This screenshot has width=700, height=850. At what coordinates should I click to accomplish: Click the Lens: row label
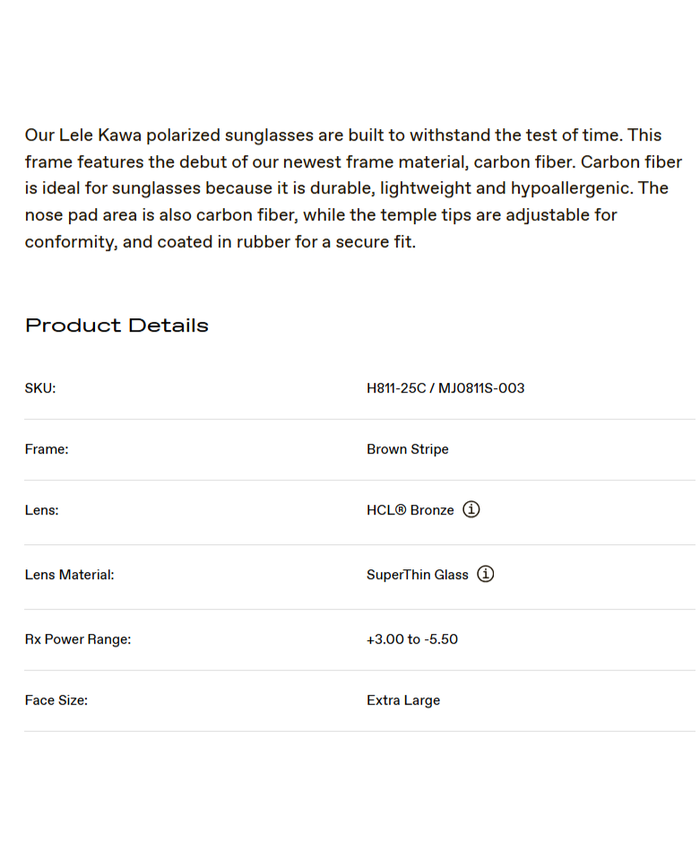click(42, 510)
